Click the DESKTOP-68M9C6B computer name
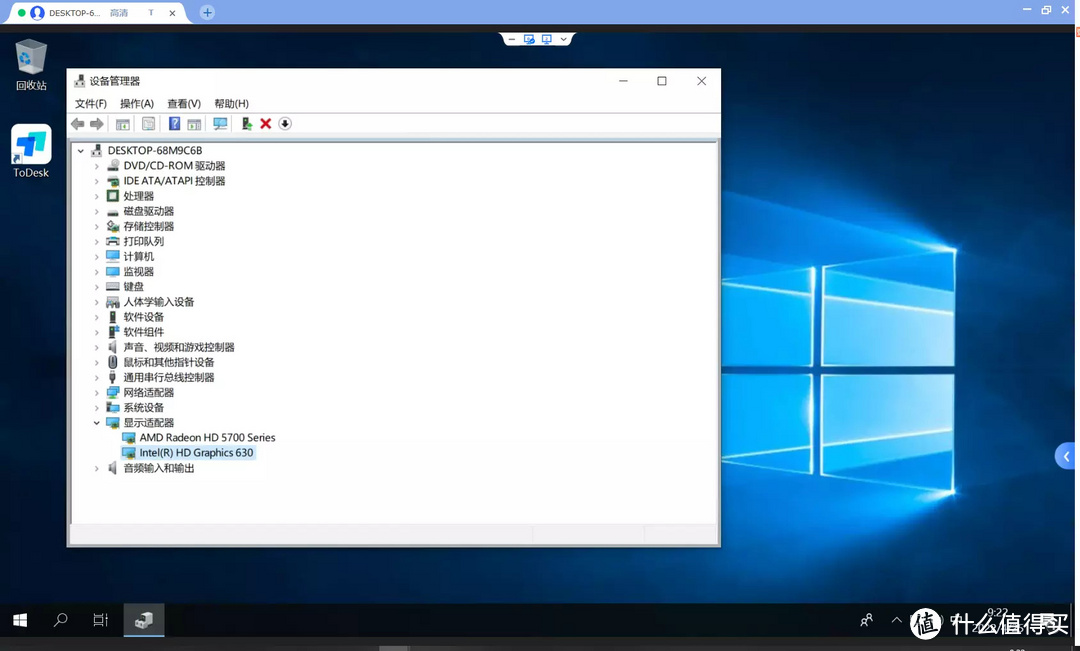 point(155,150)
